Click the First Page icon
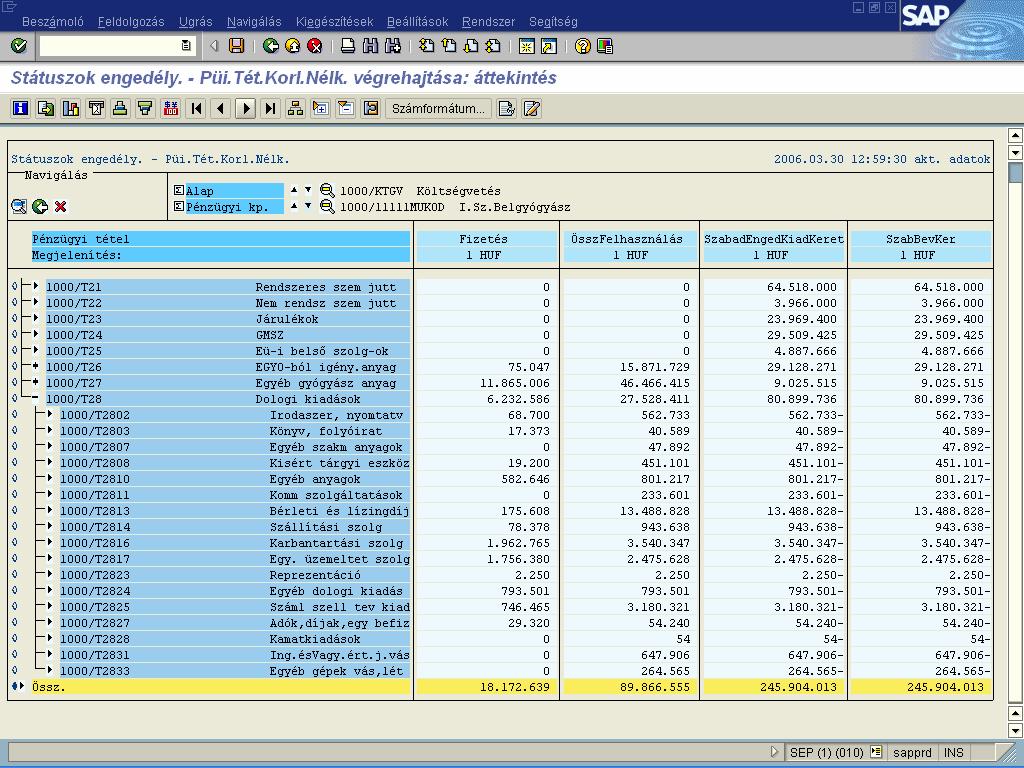Screen dimensions: 1024x768 [426, 46]
